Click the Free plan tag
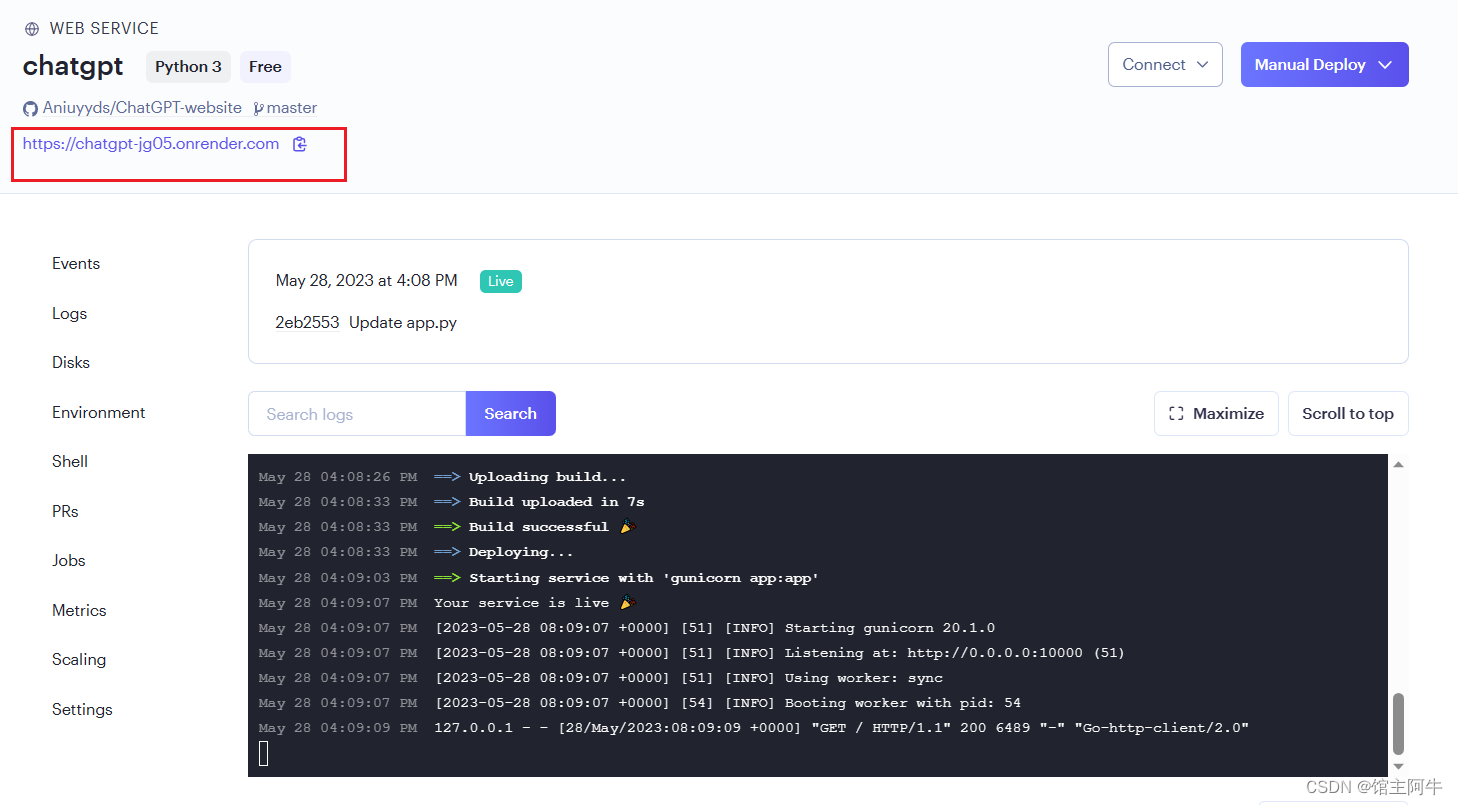 [x=265, y=67]
